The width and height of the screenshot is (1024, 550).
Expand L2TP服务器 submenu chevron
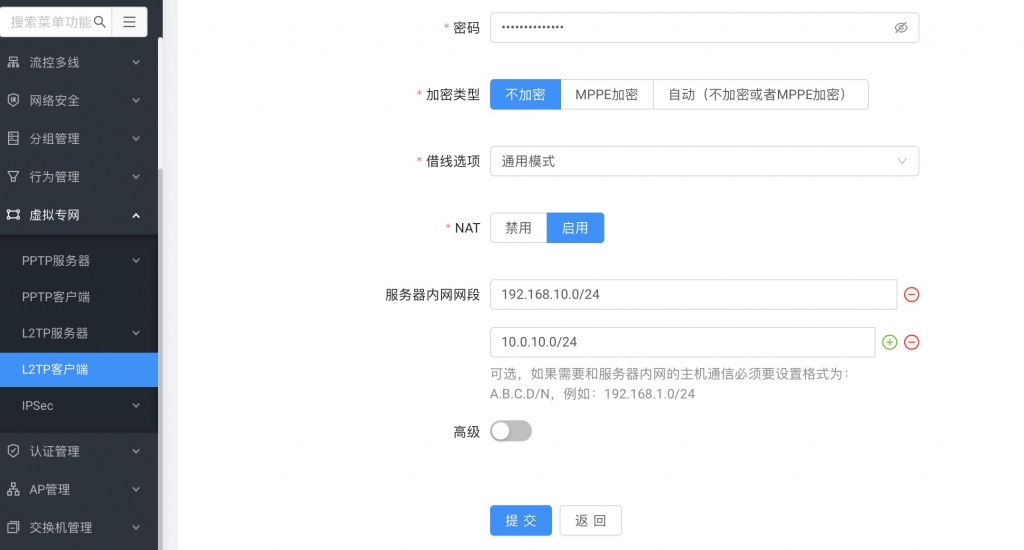pos(136,333)
